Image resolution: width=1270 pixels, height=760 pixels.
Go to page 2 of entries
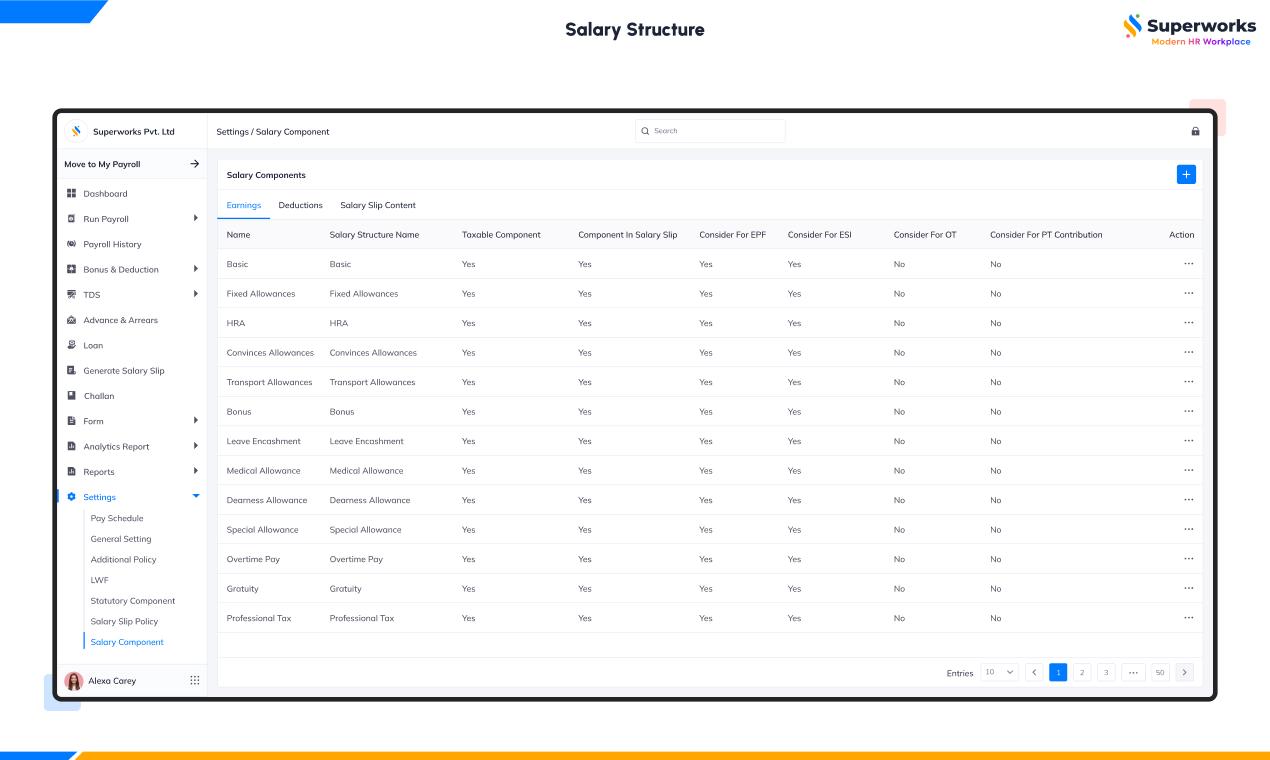tap(1082, 673)
